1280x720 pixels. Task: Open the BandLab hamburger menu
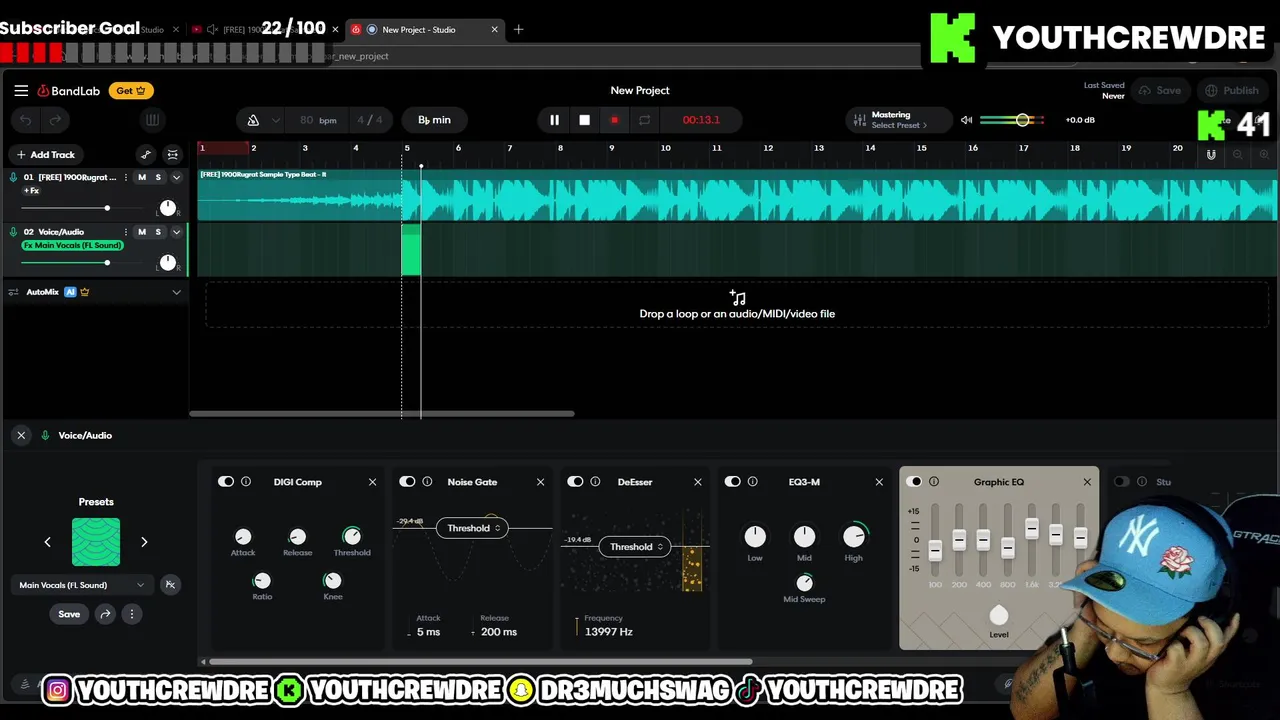pyautogui.click(x=21, y=90)
